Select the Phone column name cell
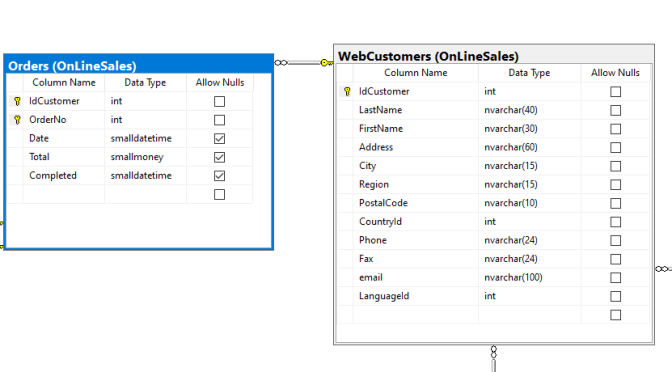The image size is (672, 372). click(x=416, y=240)
